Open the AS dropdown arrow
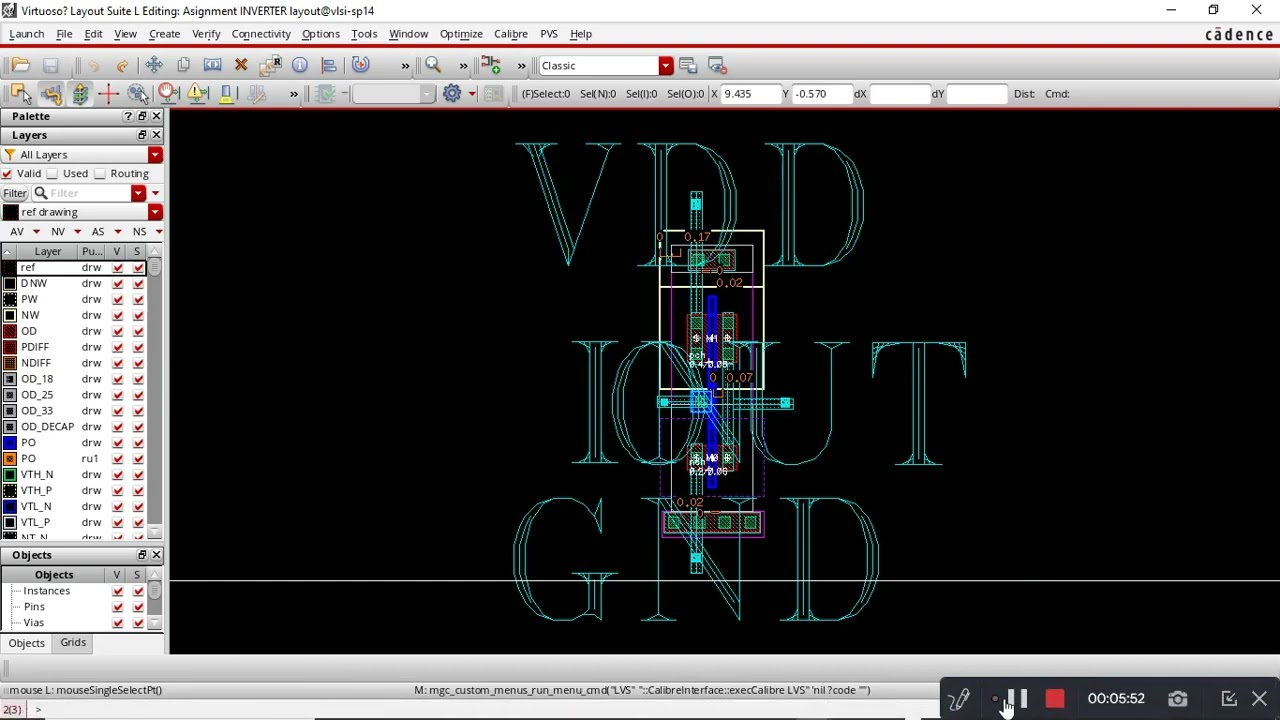The width and height of the screenshot is (1280, 720). pyautogui.click(x=117, y=232)
